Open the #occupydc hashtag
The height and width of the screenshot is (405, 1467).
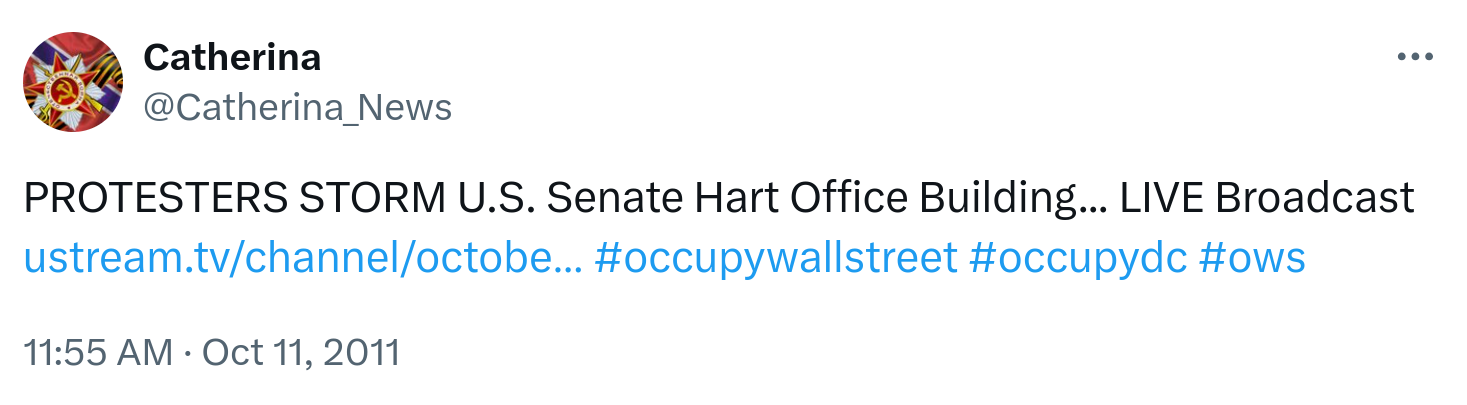1078,258
